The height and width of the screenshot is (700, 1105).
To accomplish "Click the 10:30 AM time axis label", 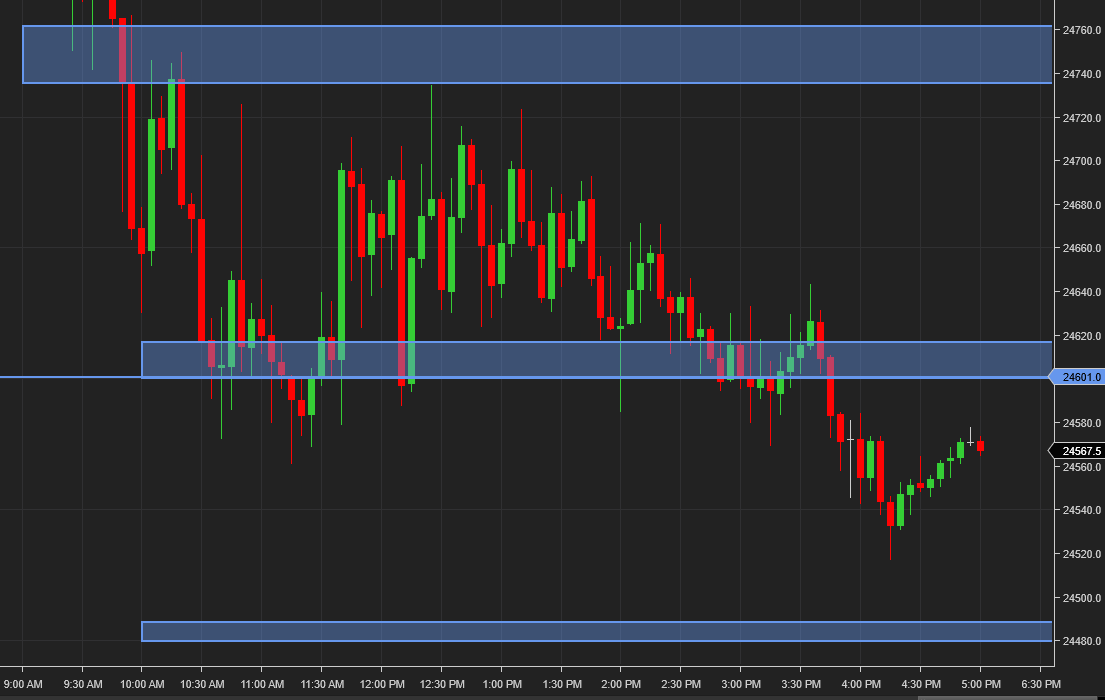I will [202, 684].
